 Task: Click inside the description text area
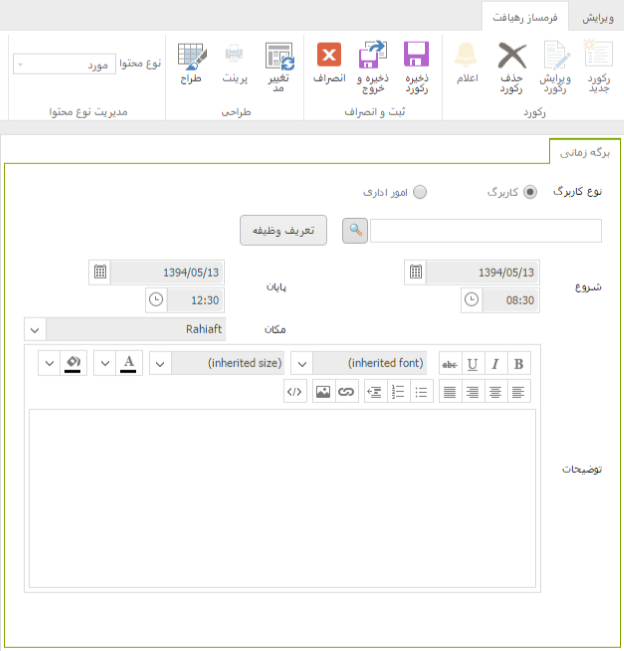282,498
